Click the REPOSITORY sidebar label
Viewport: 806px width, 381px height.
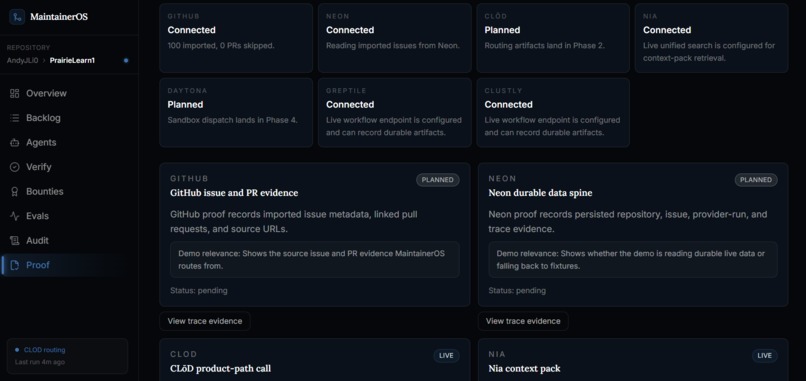pos(29,48)
